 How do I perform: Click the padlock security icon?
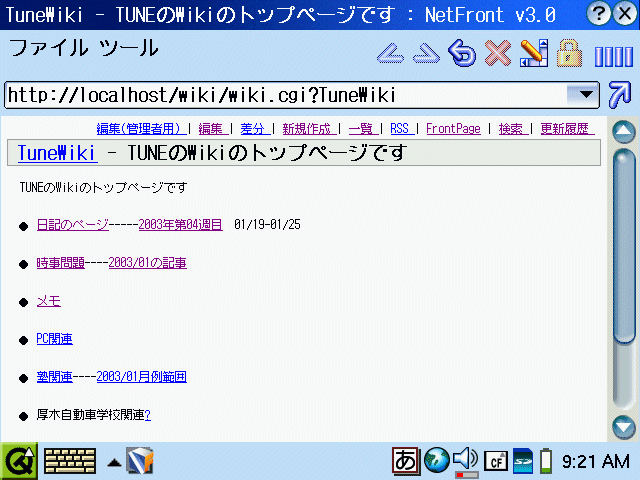click(569, 53)
